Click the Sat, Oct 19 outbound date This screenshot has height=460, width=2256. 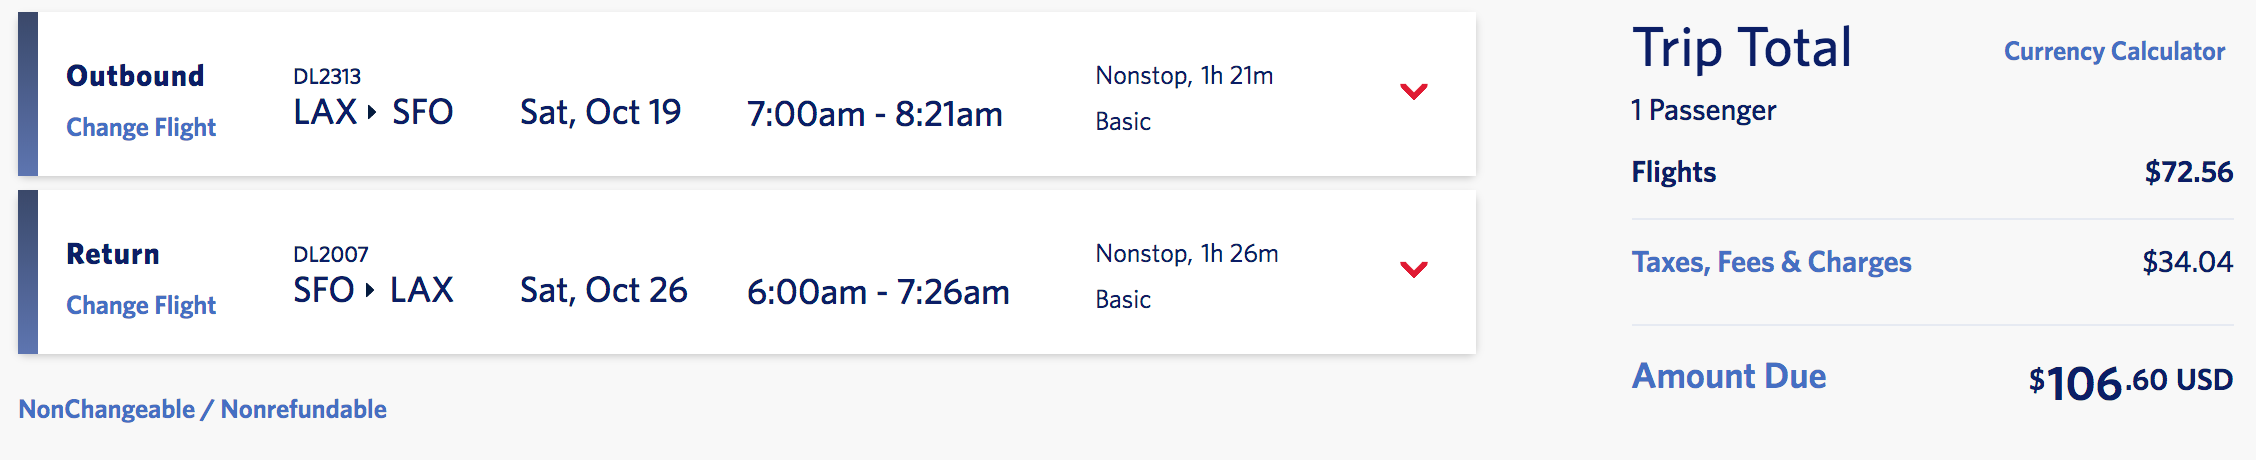600,113
